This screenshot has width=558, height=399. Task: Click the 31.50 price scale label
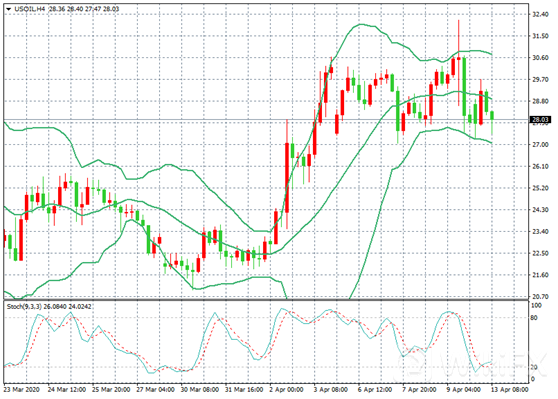click(540, 36)
